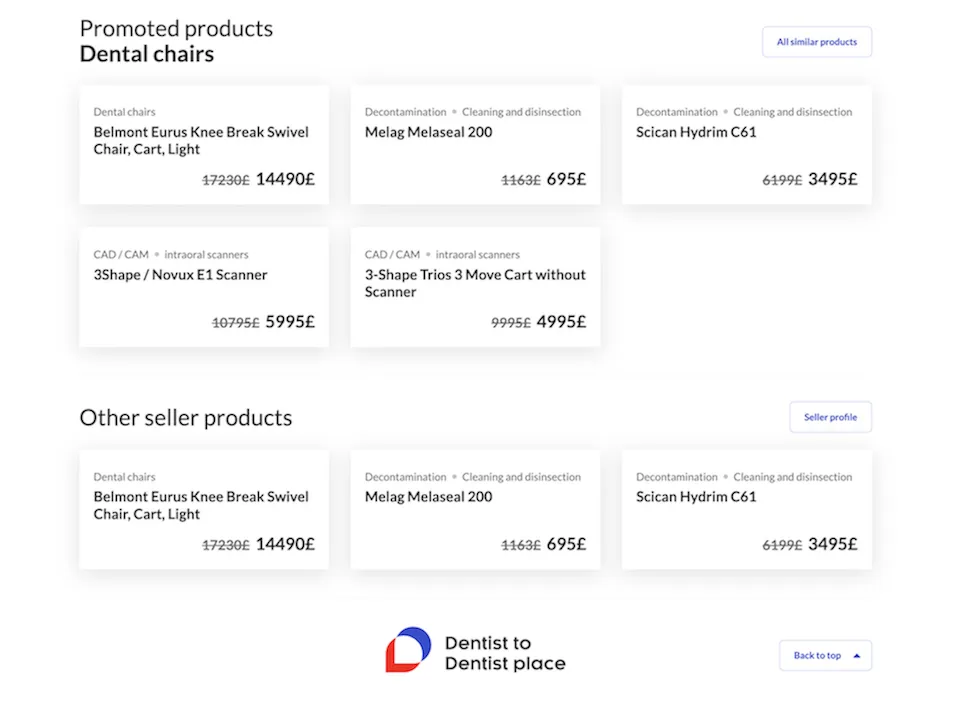Open Belmont Eurus chair under Other seller products
977x710 pixels.
[204, 509]
